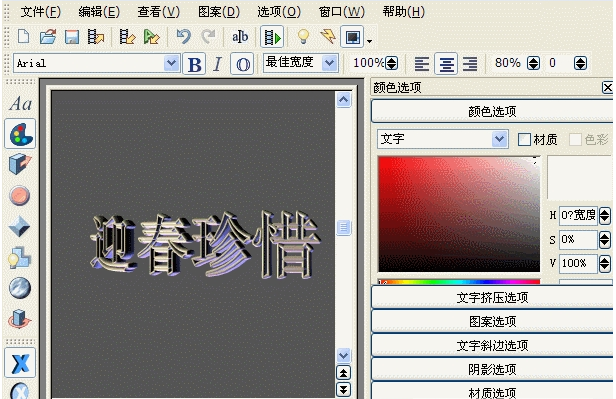
Task: Pick a color in the red gradient square
Action: [x=459, y=214]
